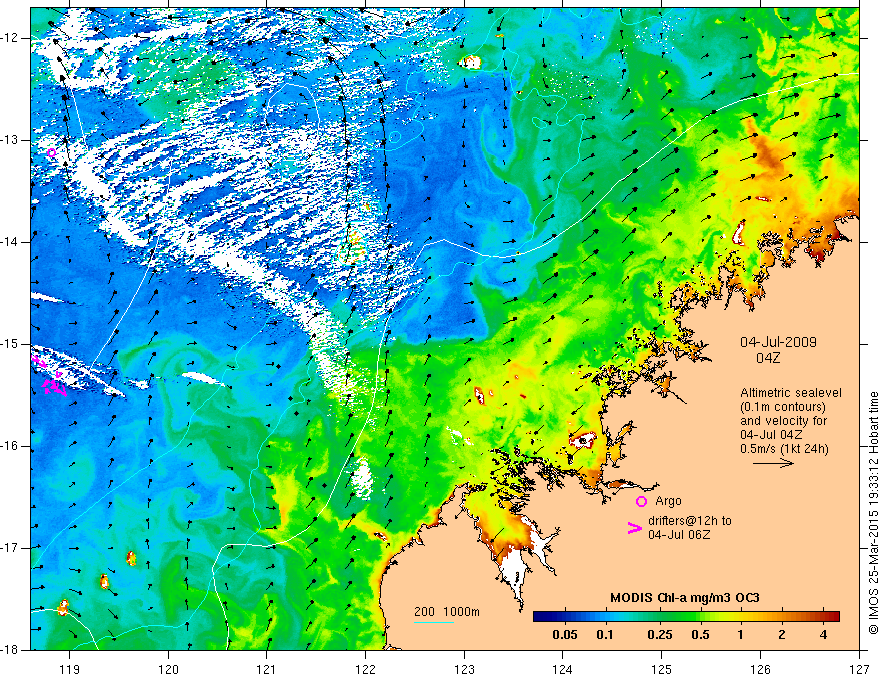
Task: Click the 04-Jul-2009 date label
Action: pos(778,342)
